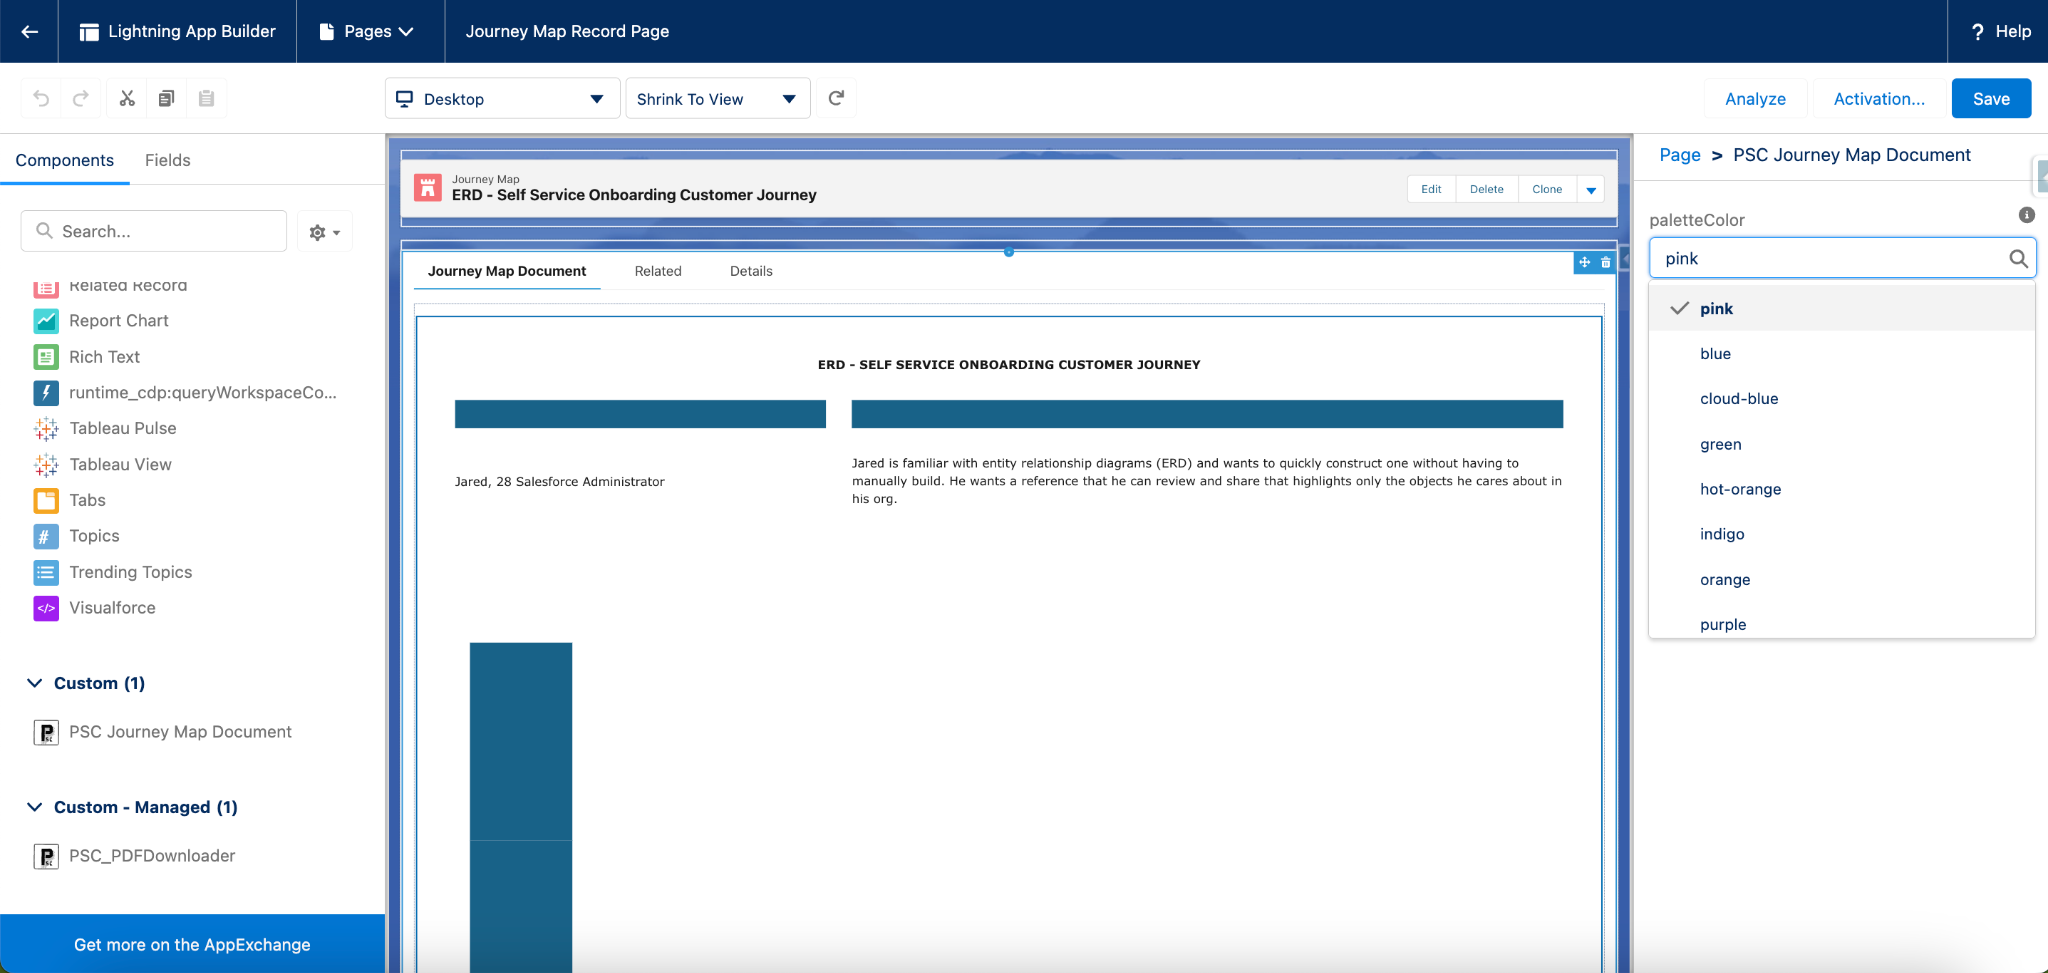2048x973 pixels.
Task: Click the Jared, 28 Salesforce Administrator text
Action: (559, 481)
